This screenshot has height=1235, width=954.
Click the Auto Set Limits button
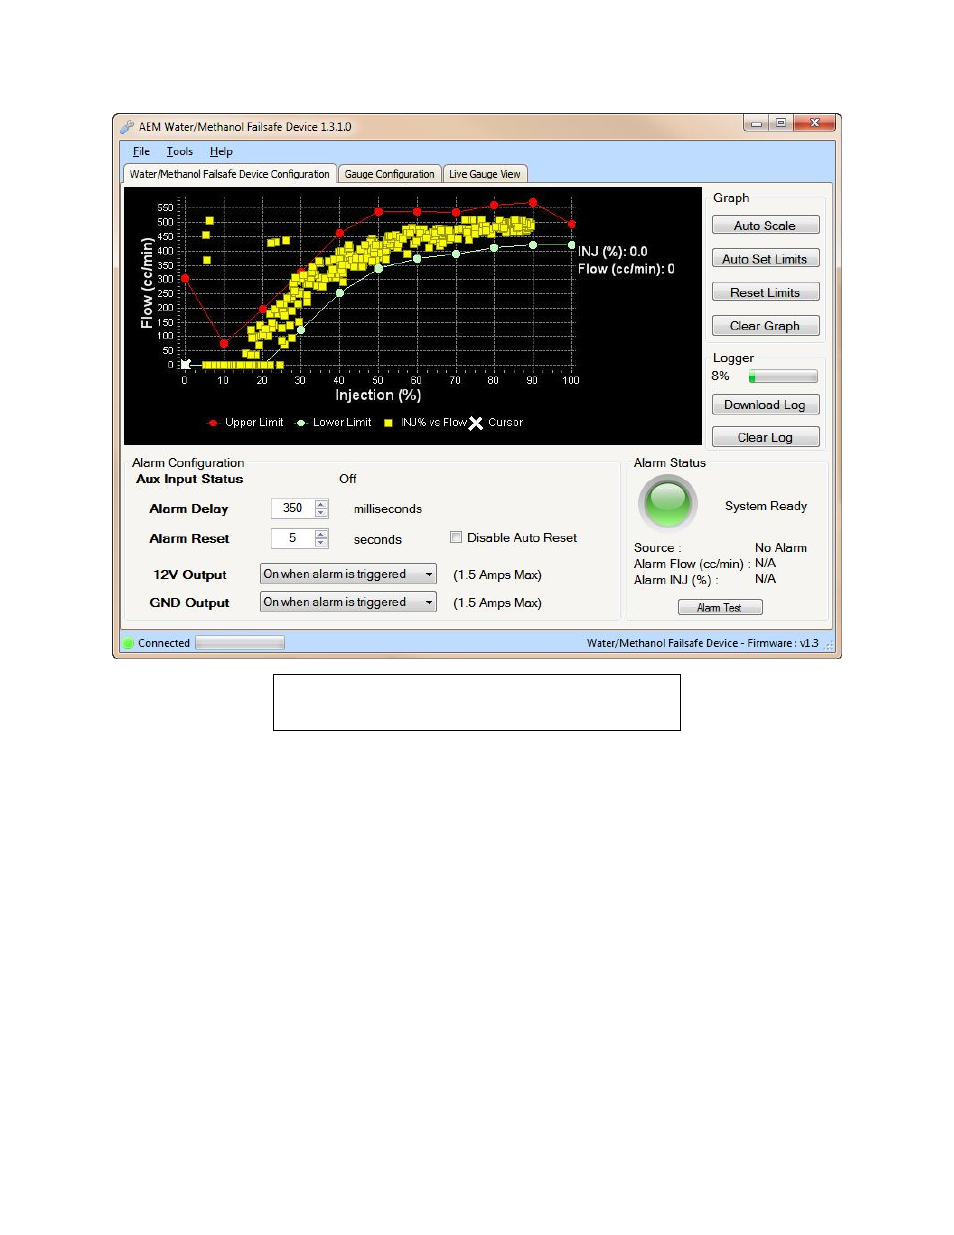(x=765, y=259)
